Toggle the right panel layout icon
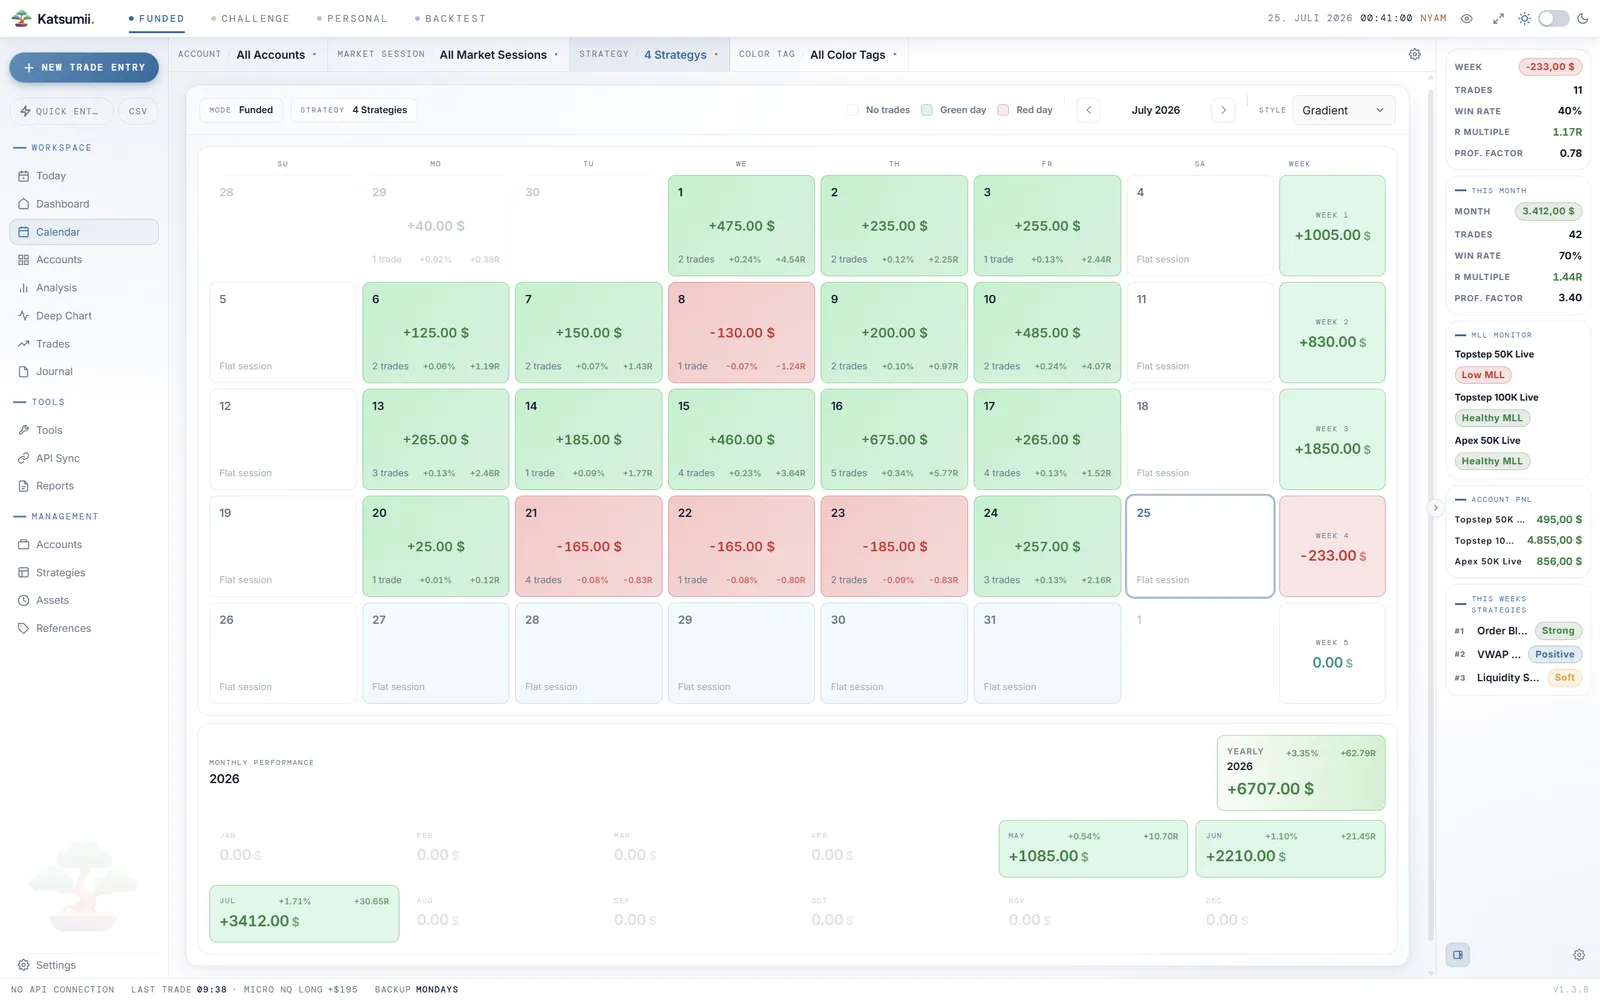The height and width of the screenshot is (1000, 1600). coord(1458,955)
